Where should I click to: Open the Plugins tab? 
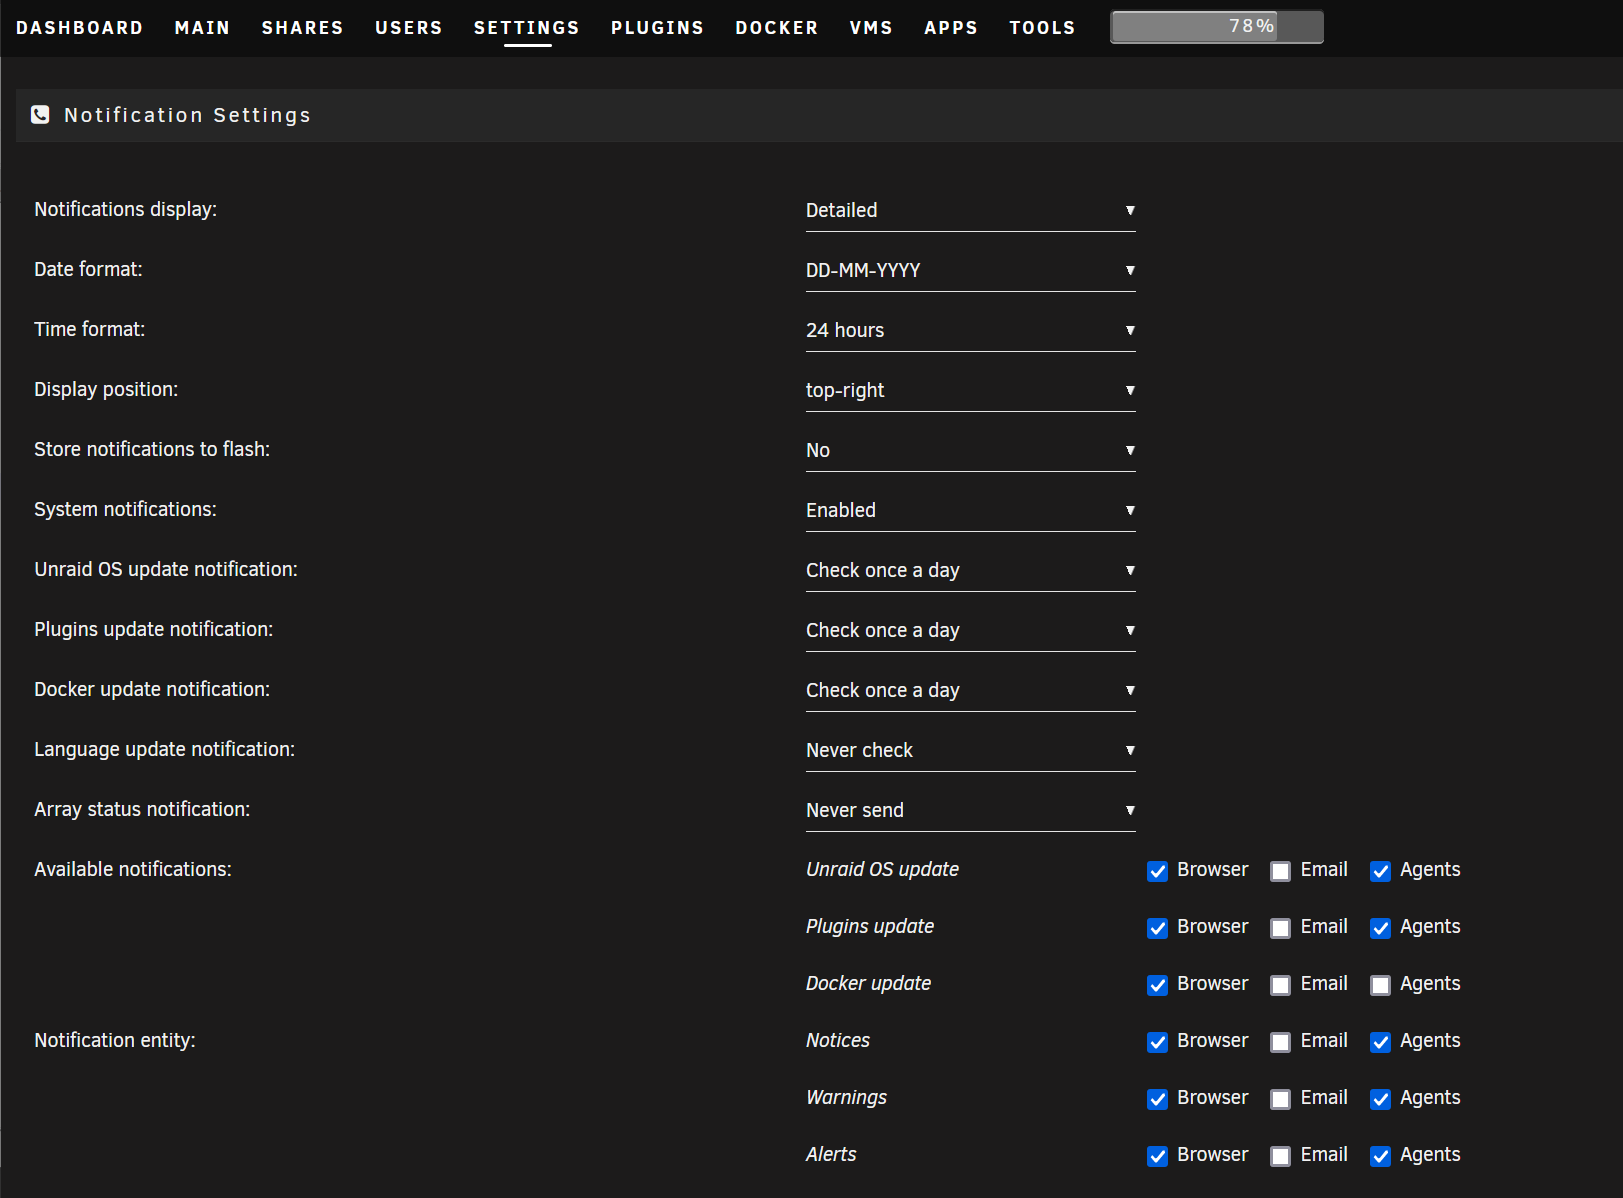[657, 28]
